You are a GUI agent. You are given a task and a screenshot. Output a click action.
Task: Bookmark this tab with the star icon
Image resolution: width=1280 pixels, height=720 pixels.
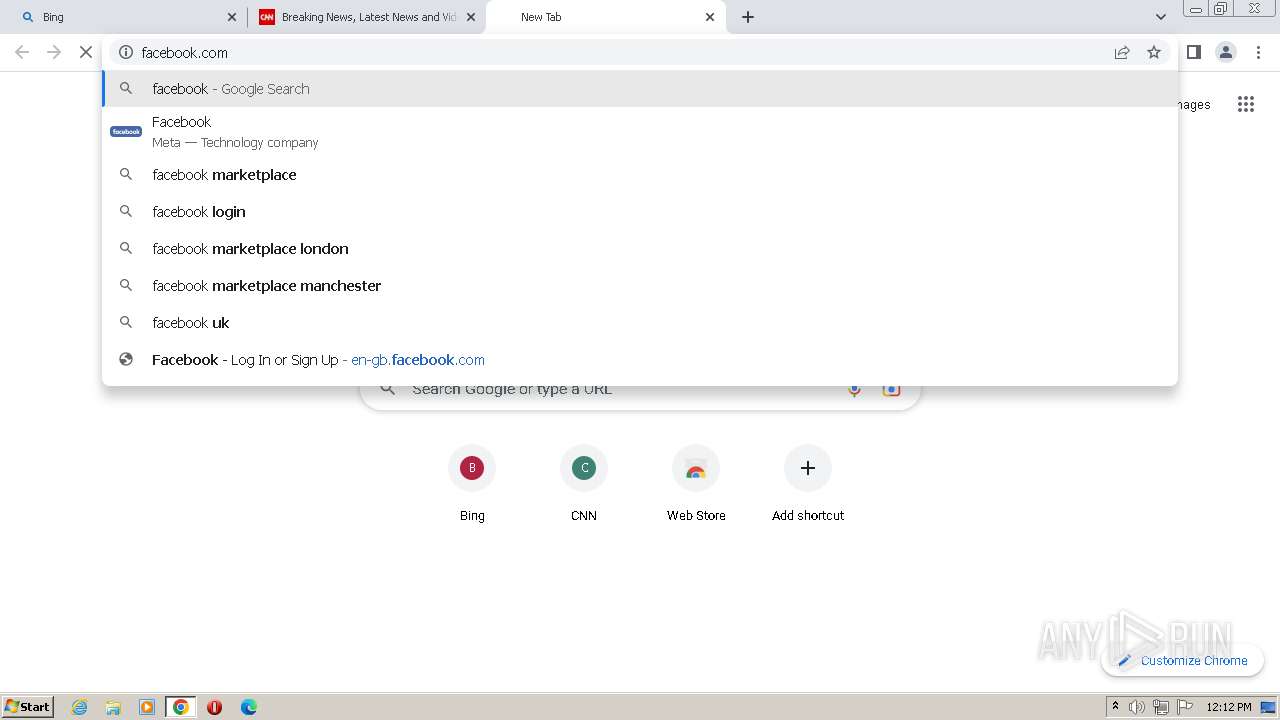1154,52
